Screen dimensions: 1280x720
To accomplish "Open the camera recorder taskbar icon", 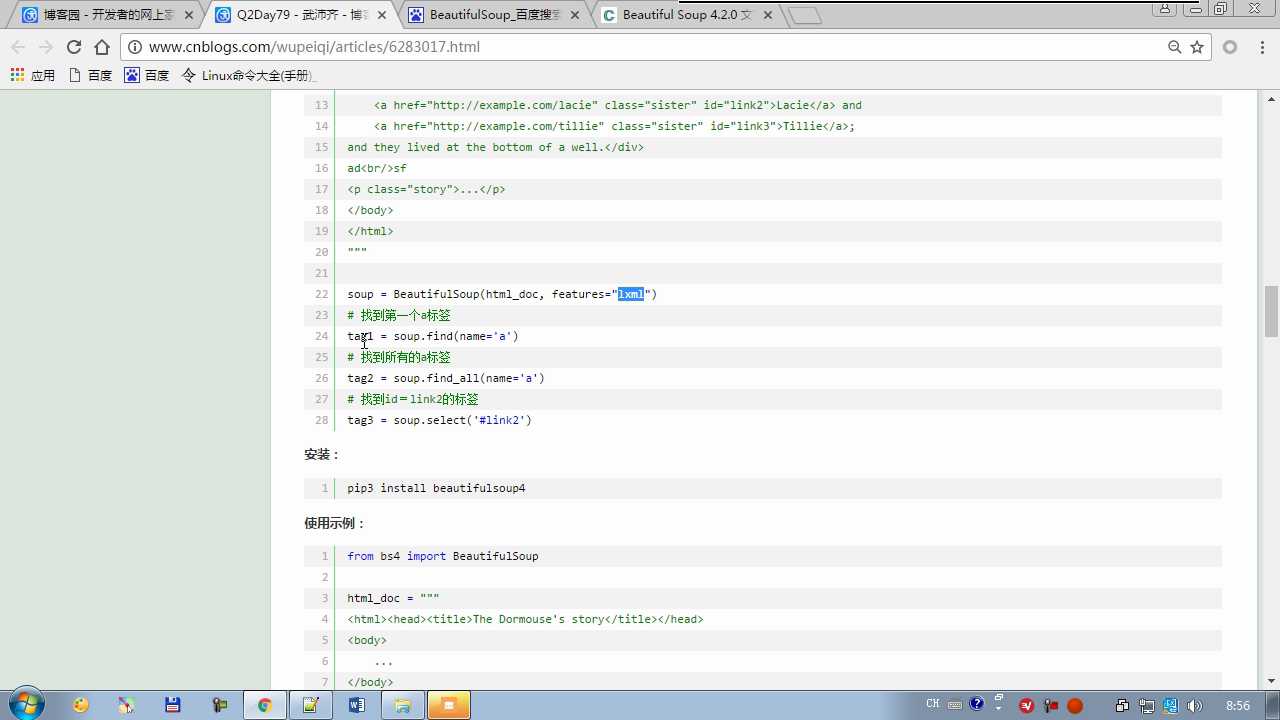I will tap(219, 705).
